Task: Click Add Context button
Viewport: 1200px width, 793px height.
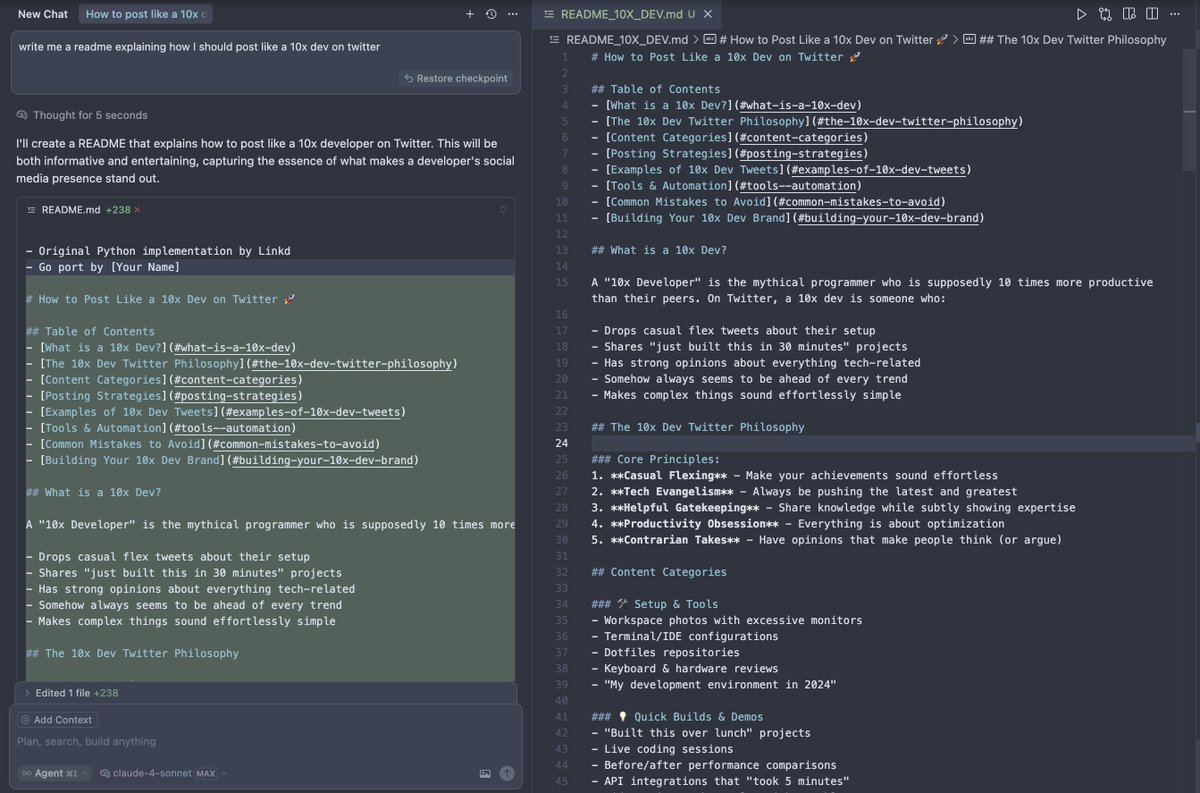Action: click(x=57, y=720)
